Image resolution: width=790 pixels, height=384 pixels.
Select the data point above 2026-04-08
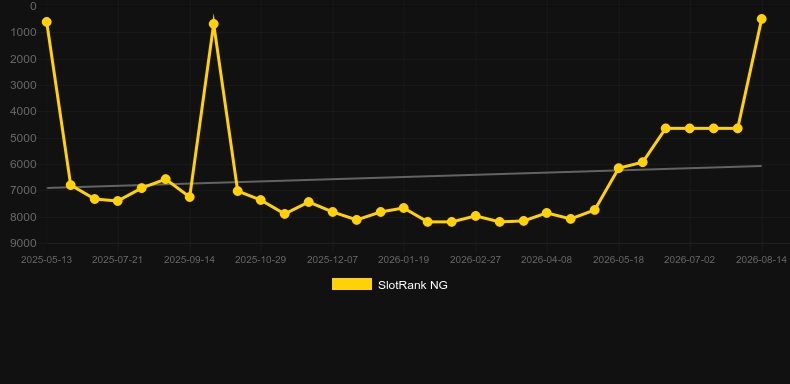point(547,213)
